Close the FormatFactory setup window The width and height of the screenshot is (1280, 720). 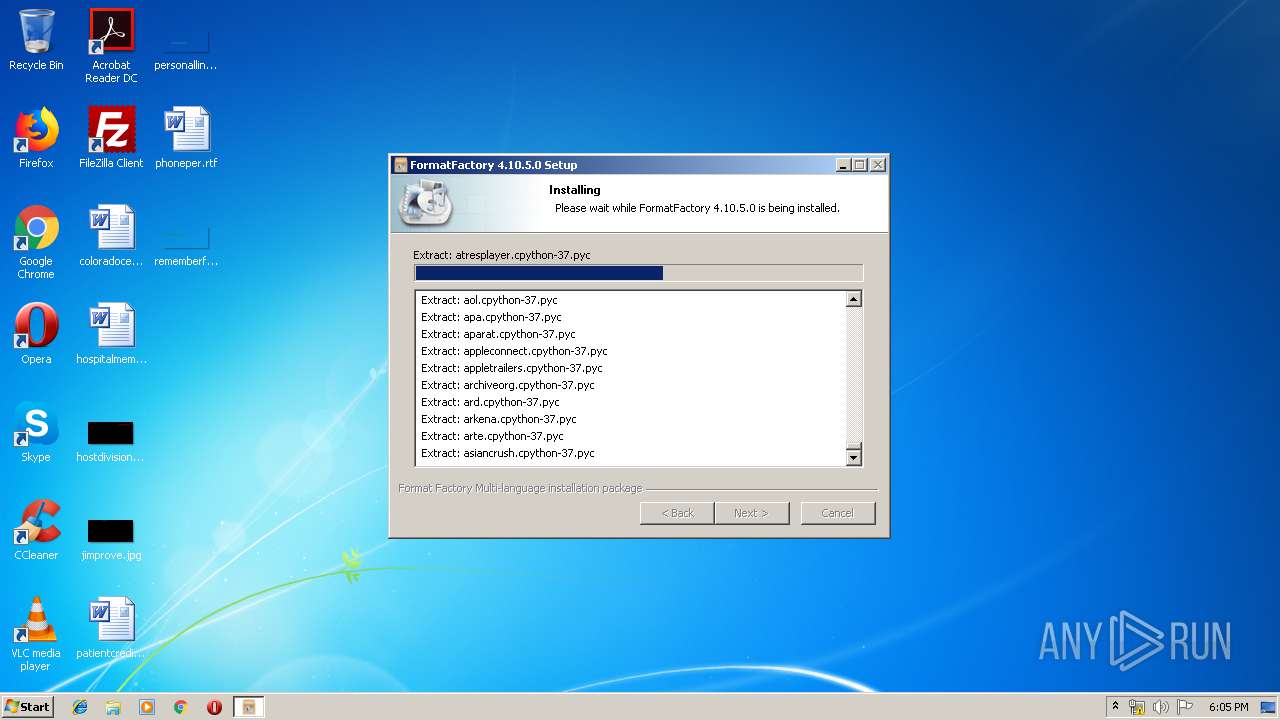point(877,165)
